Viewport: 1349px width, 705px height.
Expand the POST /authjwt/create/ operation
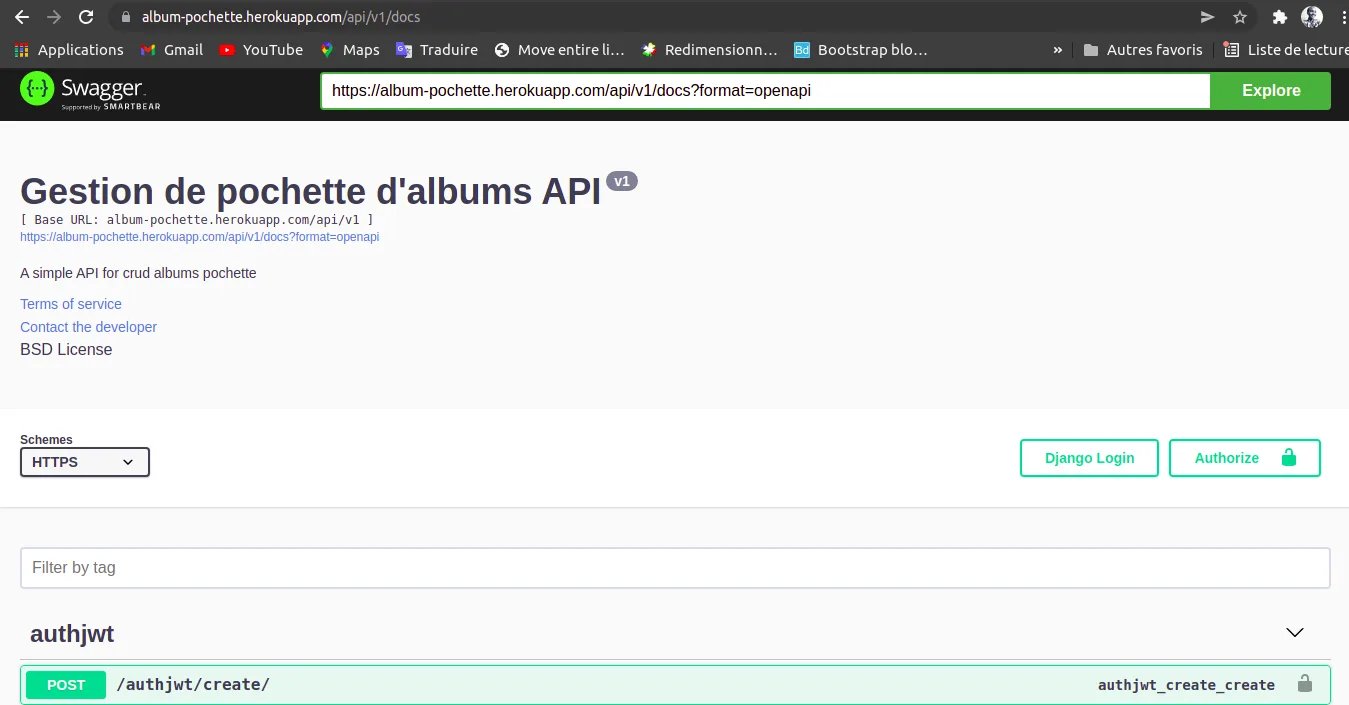(675, 685)
